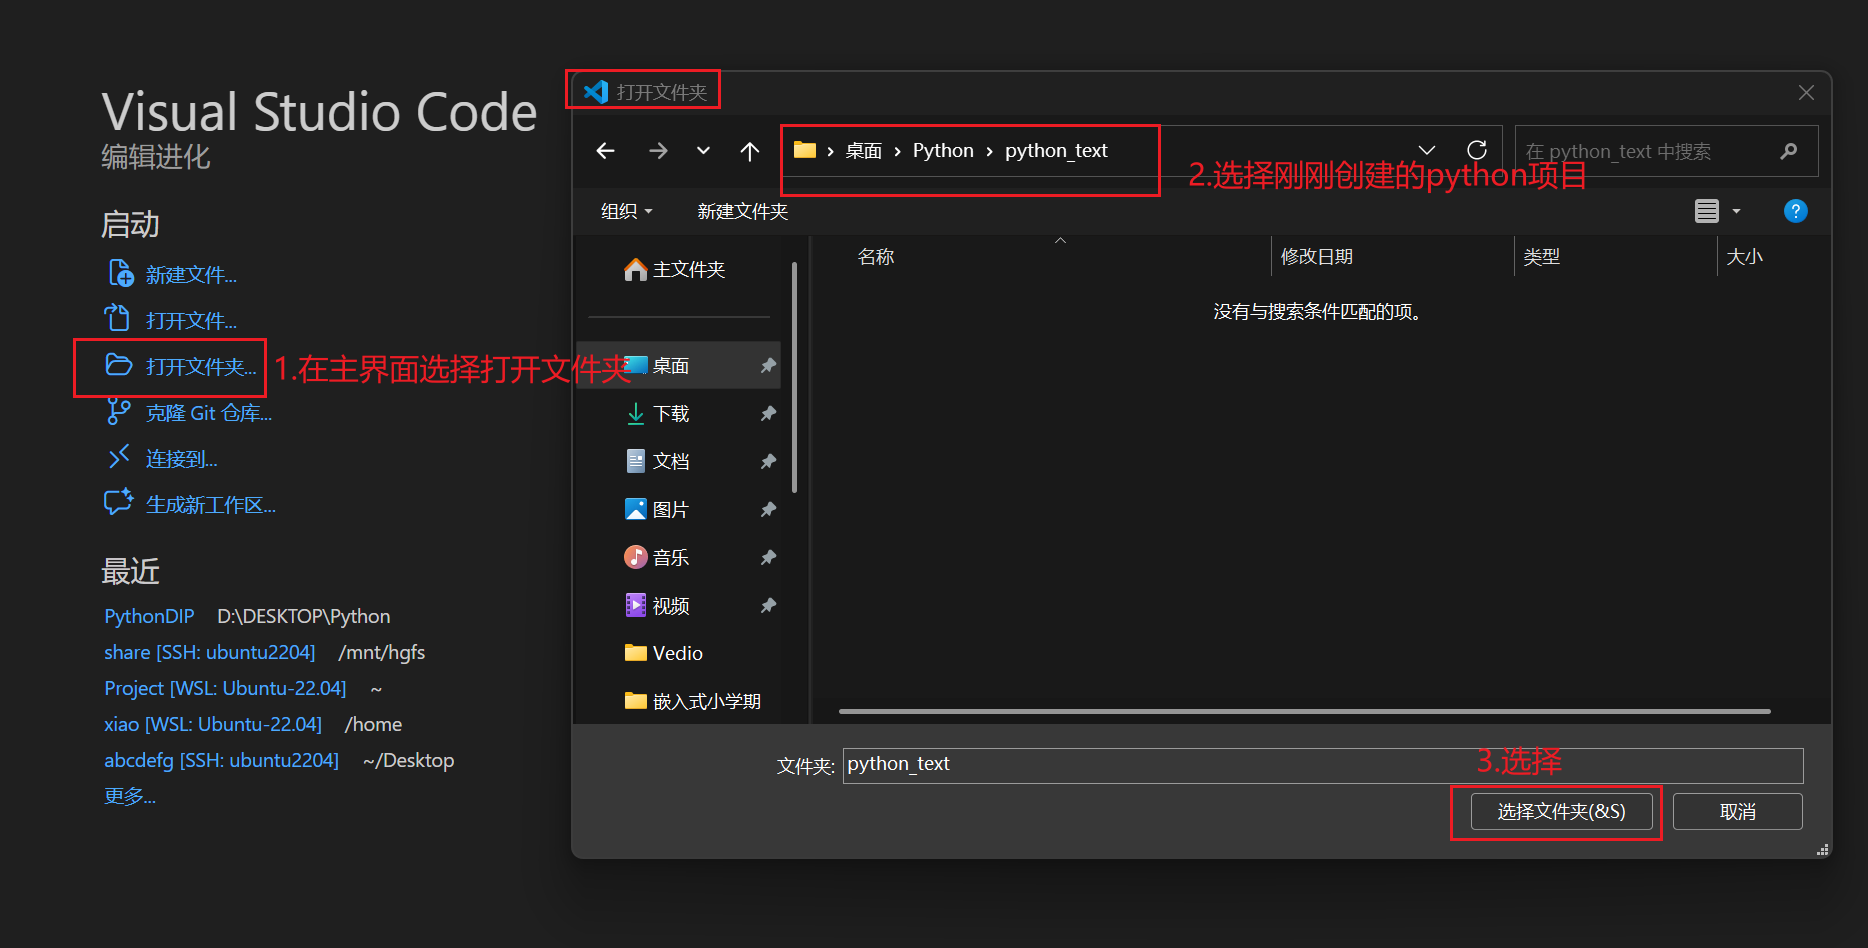Click 更多... to show more recents

coord(130,797)
